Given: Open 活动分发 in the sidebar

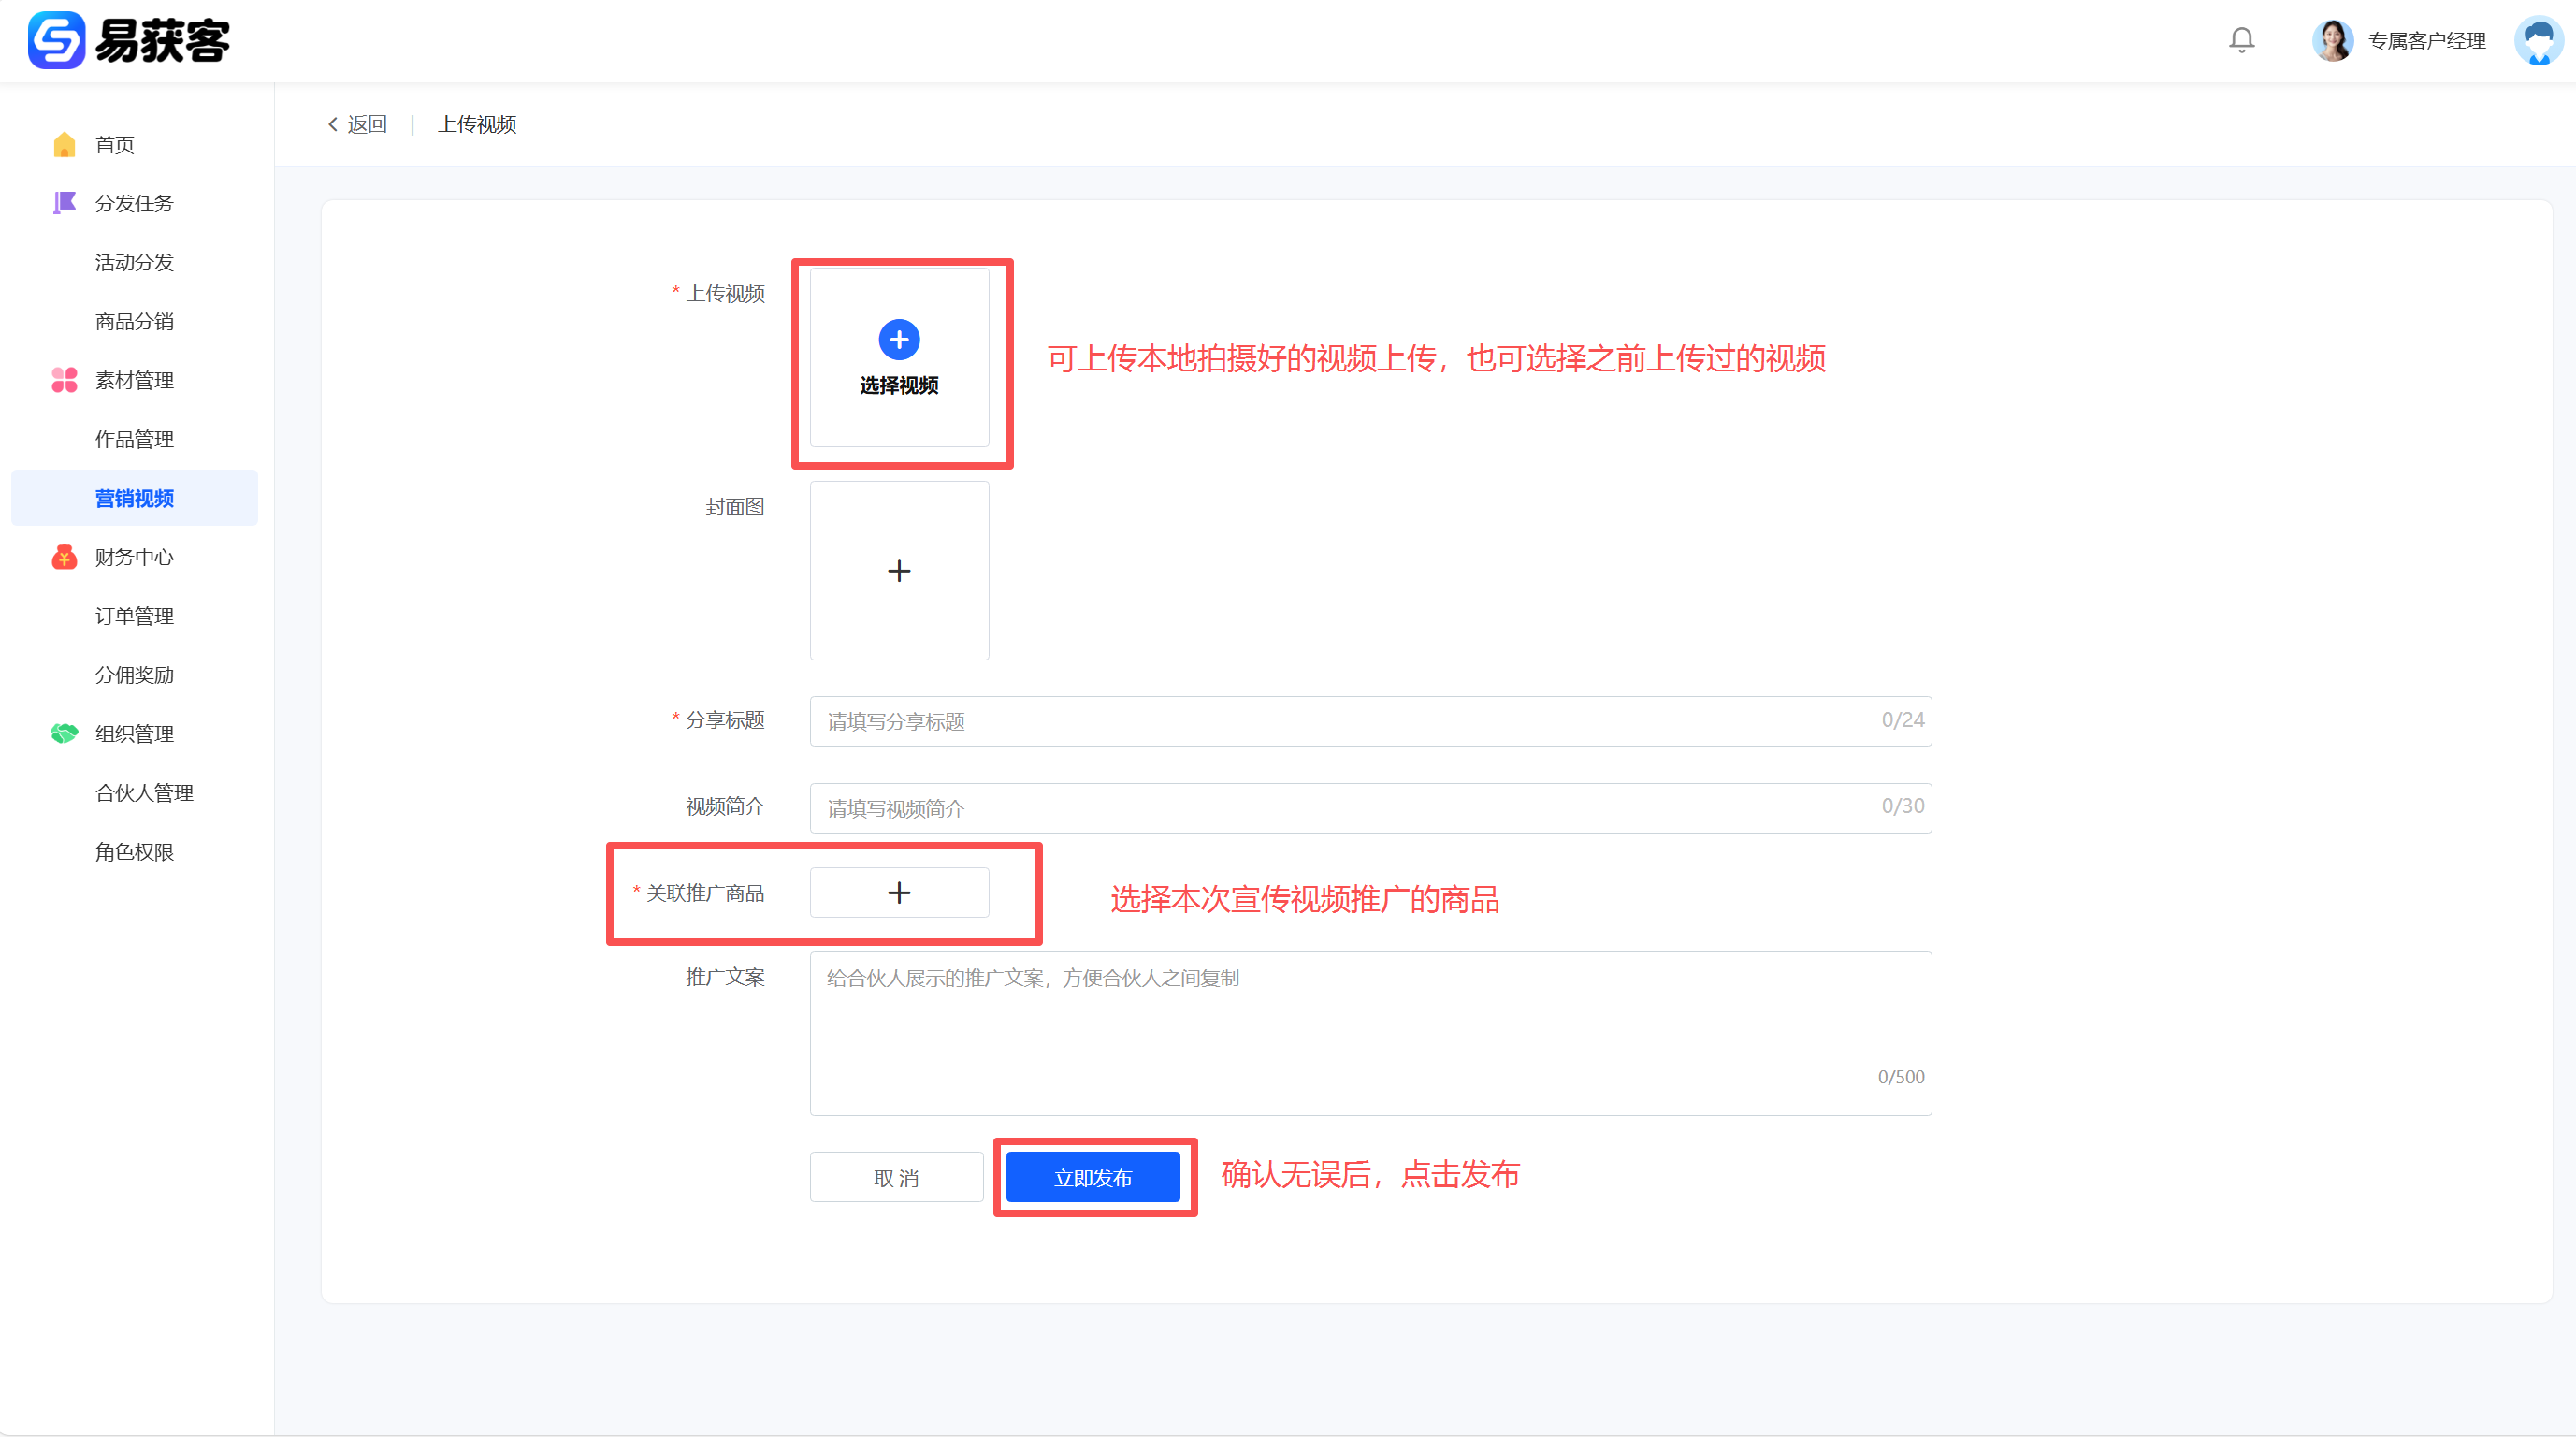Looking at the screenshot, I should (134, 262).
